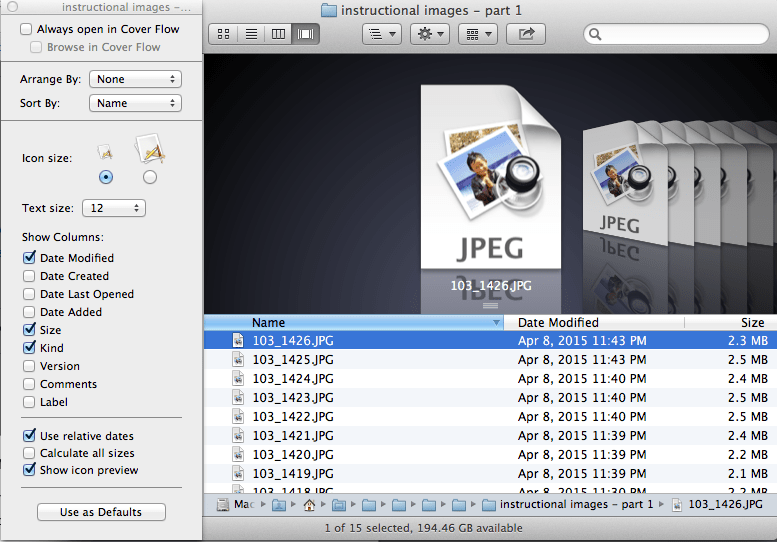The height and width of the screenshot is (542, 777).
Task: Select the large icon size radio button
Action: pos(150,177)
